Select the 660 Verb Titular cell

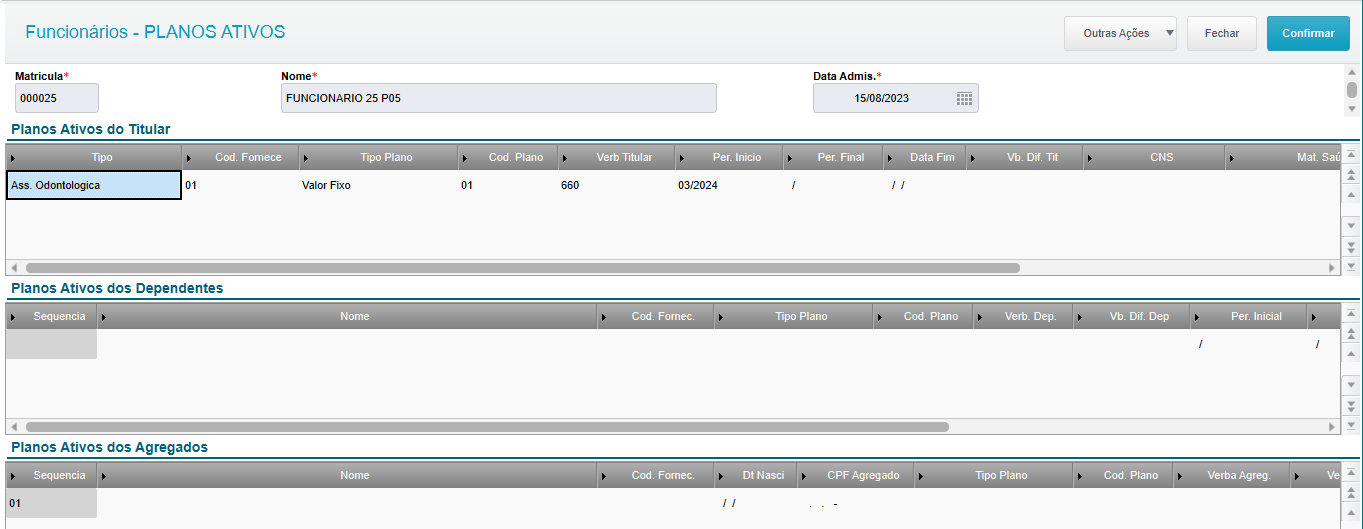coord(616,185)
